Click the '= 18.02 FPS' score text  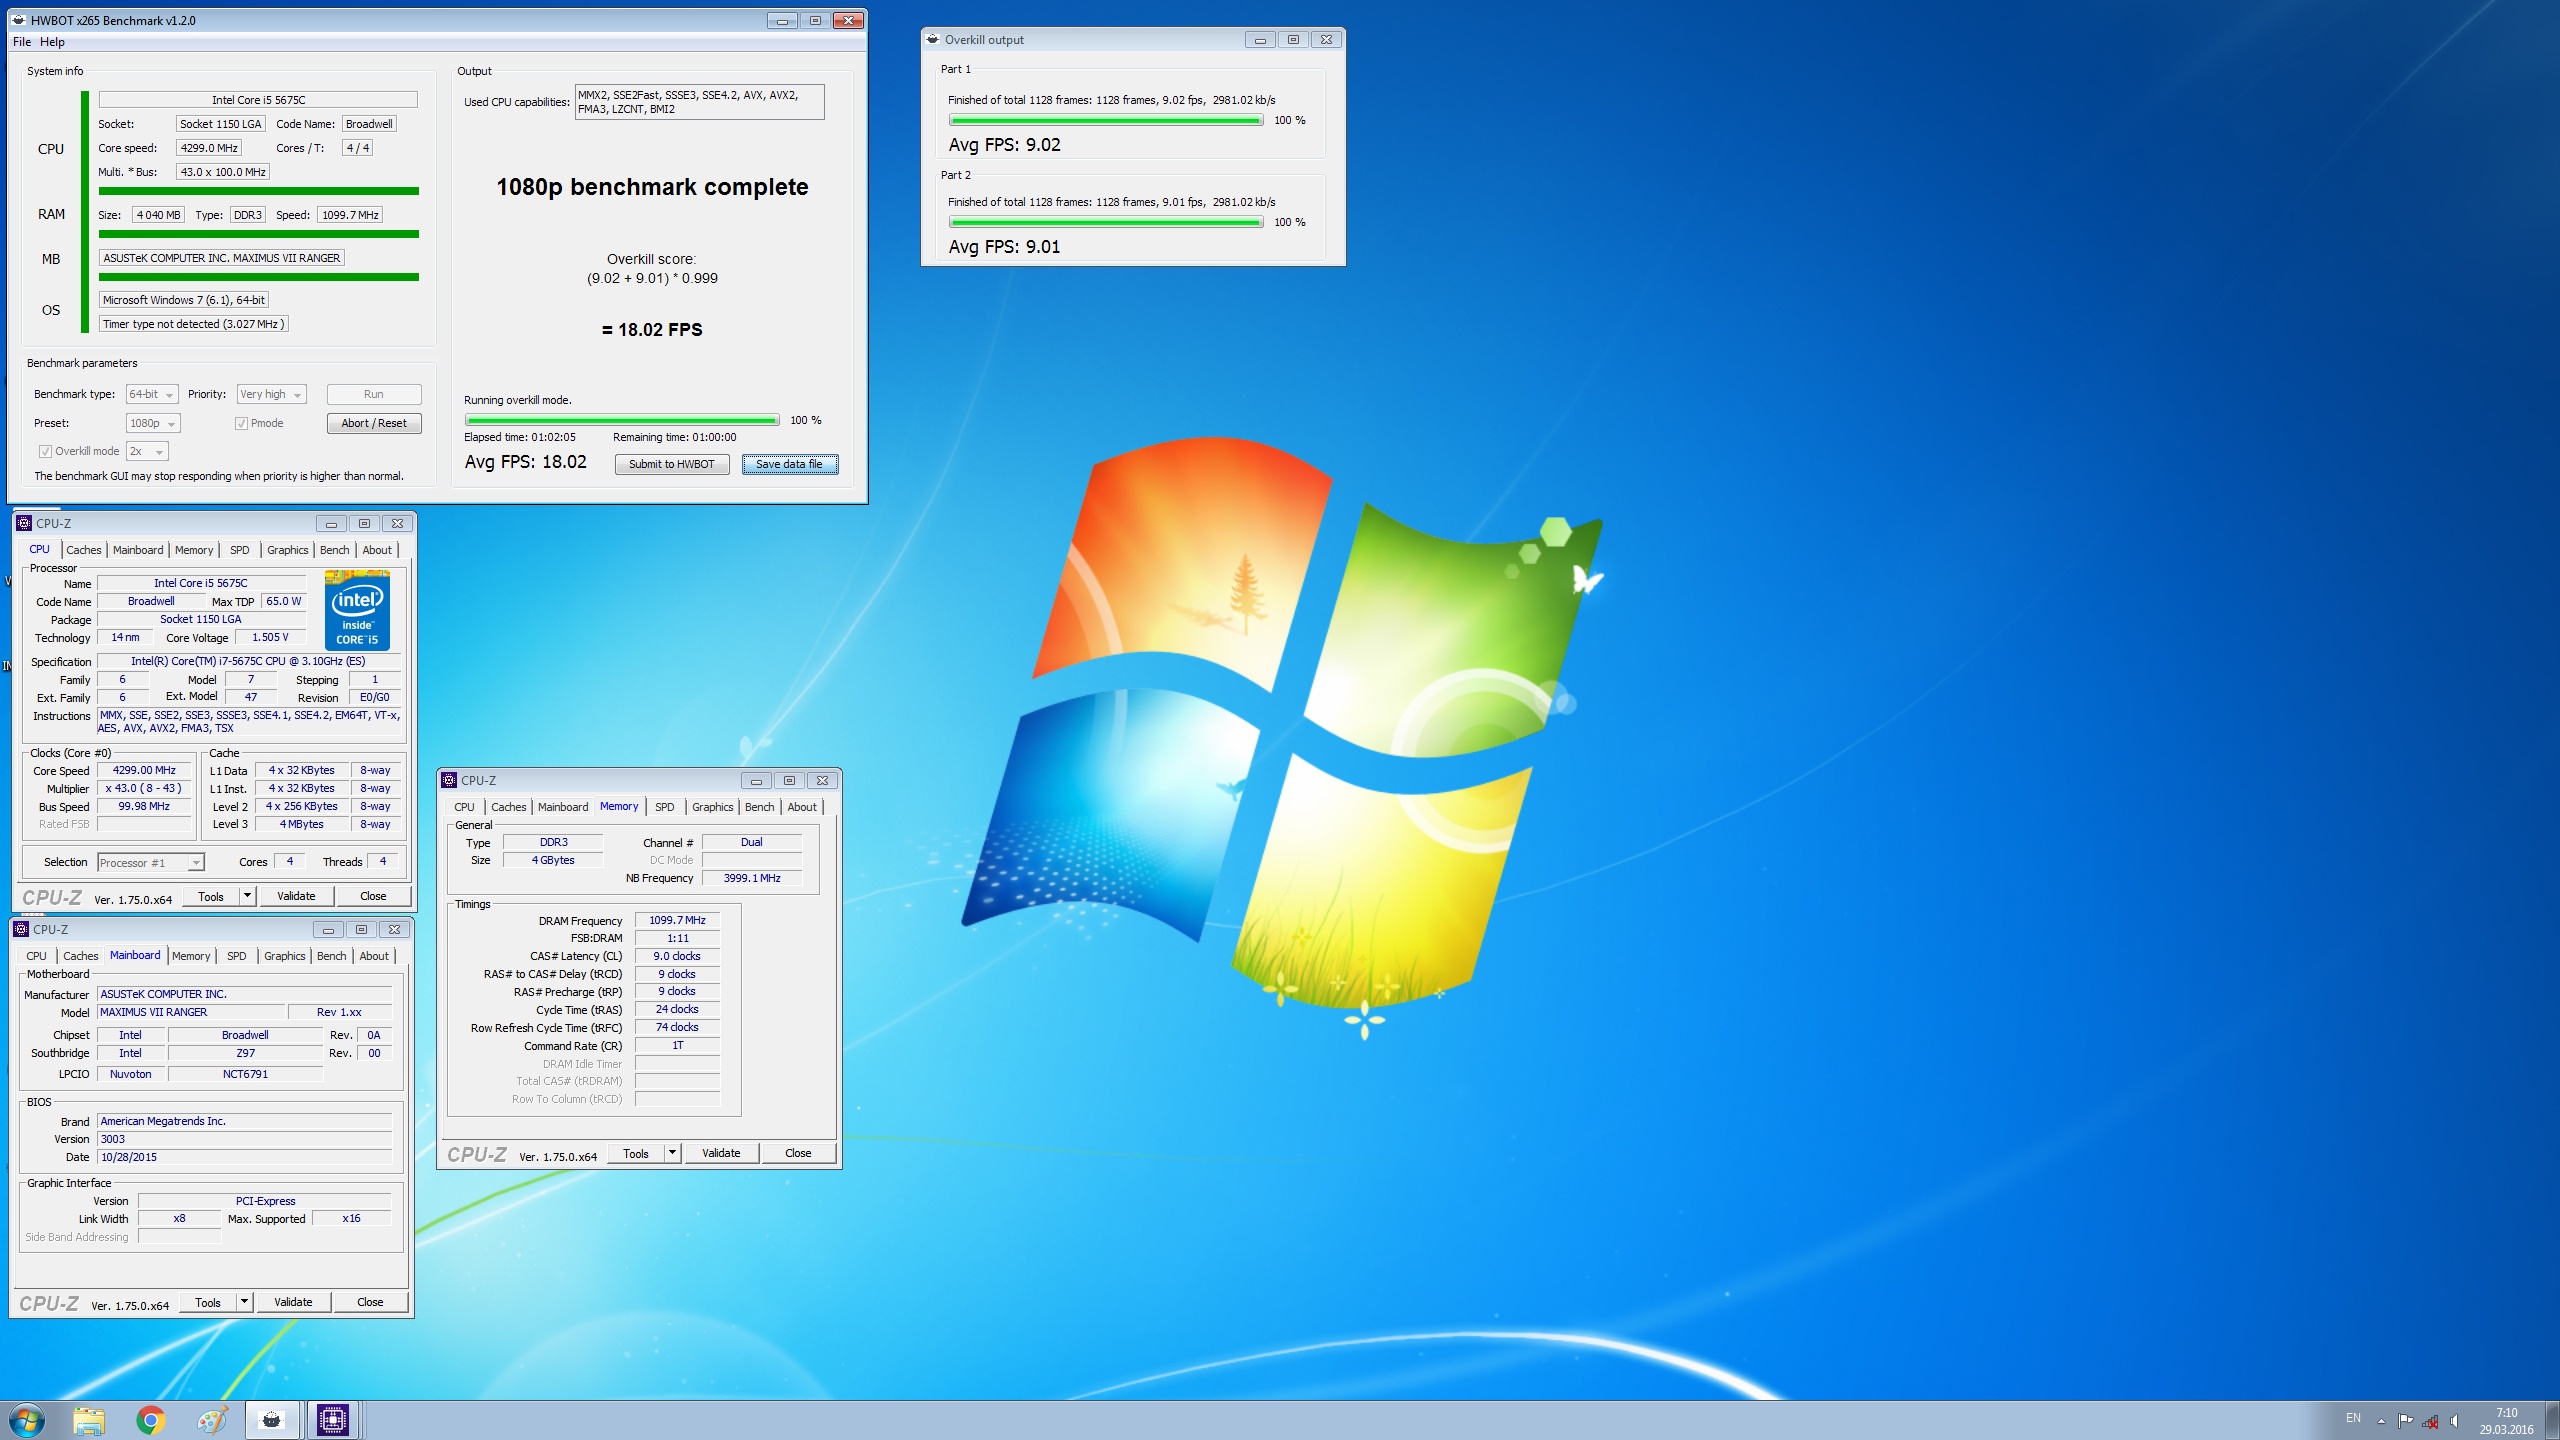tap(652, 330)
